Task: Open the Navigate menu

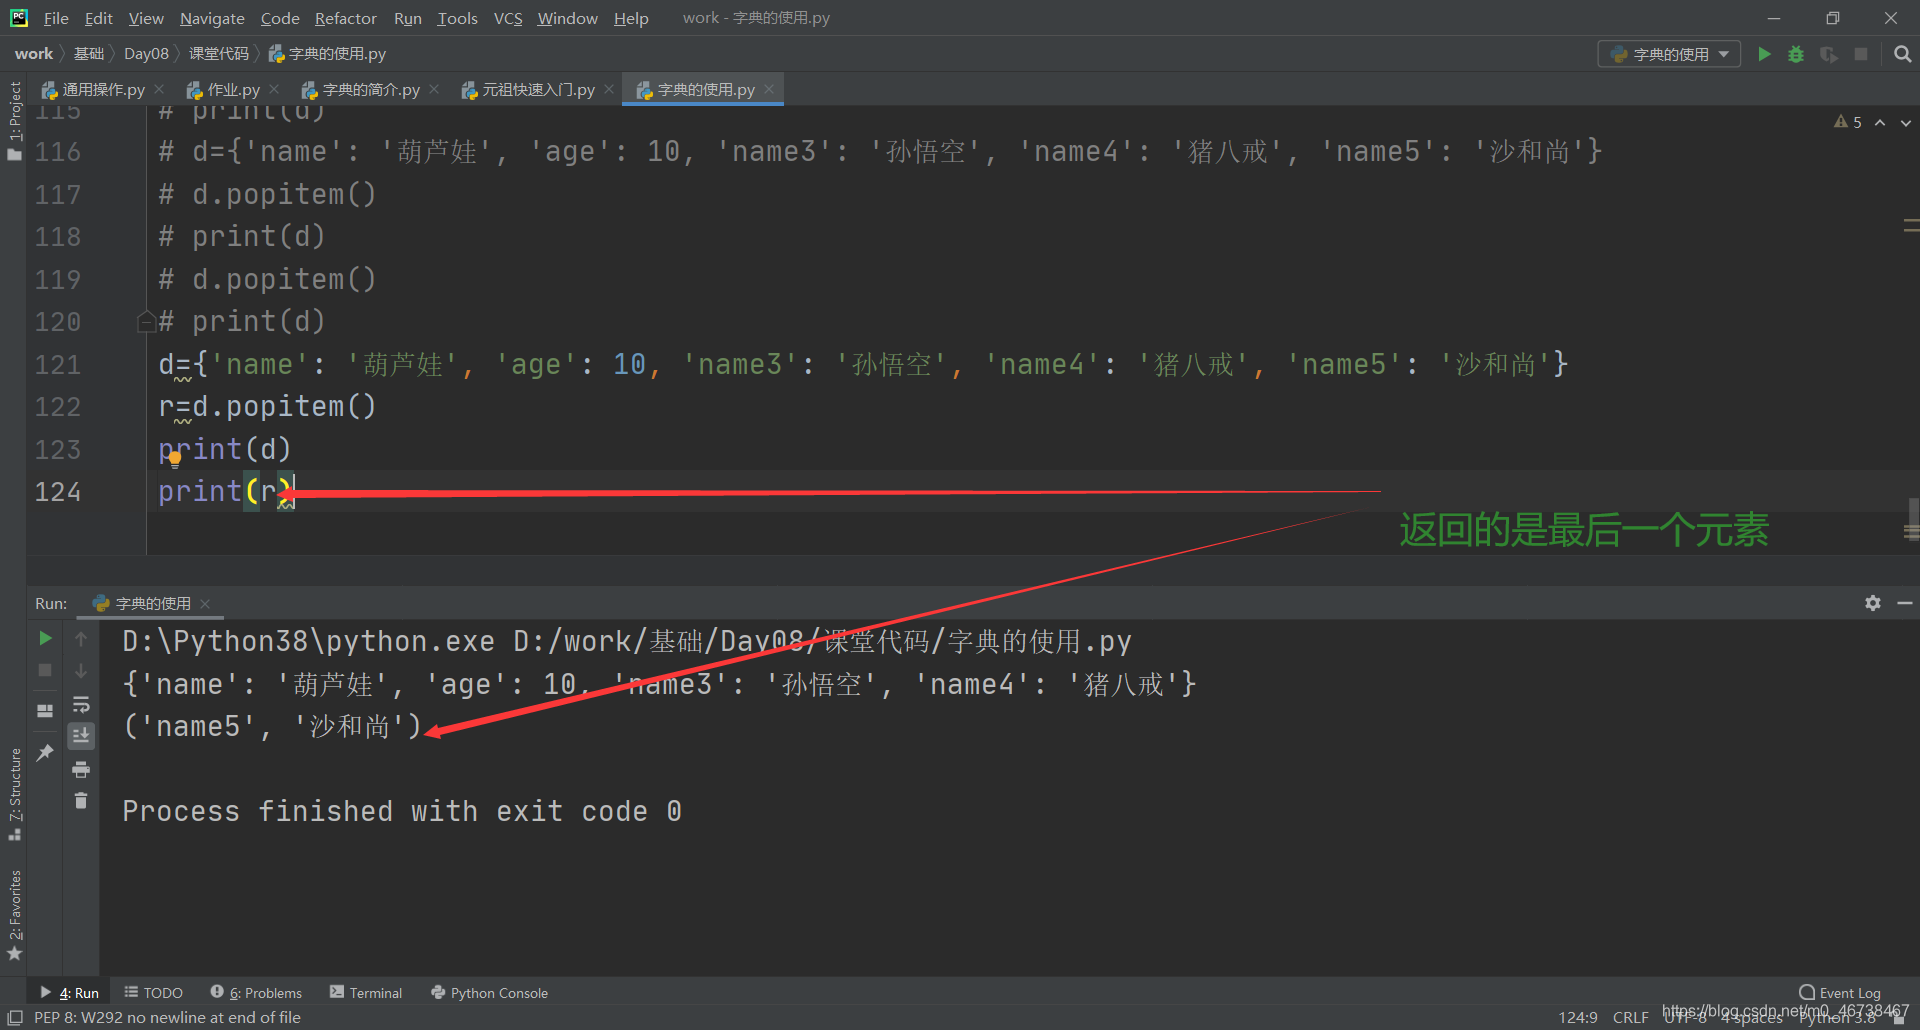Action: click(212, 18)
